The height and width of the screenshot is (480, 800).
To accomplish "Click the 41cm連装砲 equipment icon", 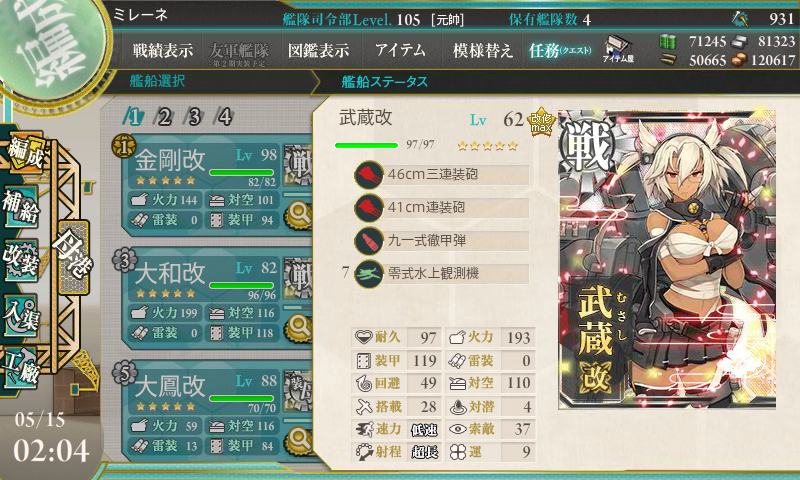I will click(x=369, y=208).
